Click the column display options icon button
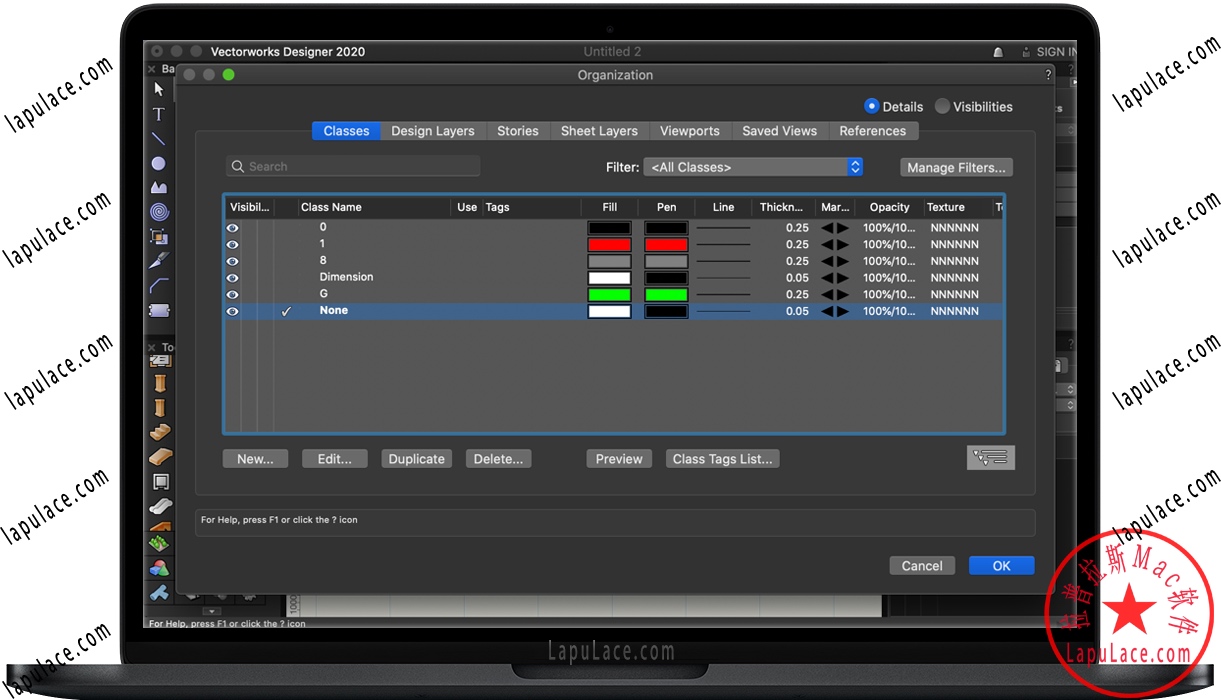The image size is (1221, 700). point(990,458)
